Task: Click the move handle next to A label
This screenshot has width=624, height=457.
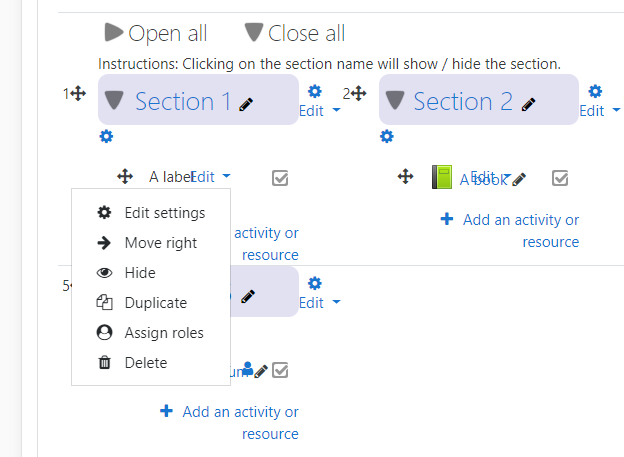Action: click(125, 176)
